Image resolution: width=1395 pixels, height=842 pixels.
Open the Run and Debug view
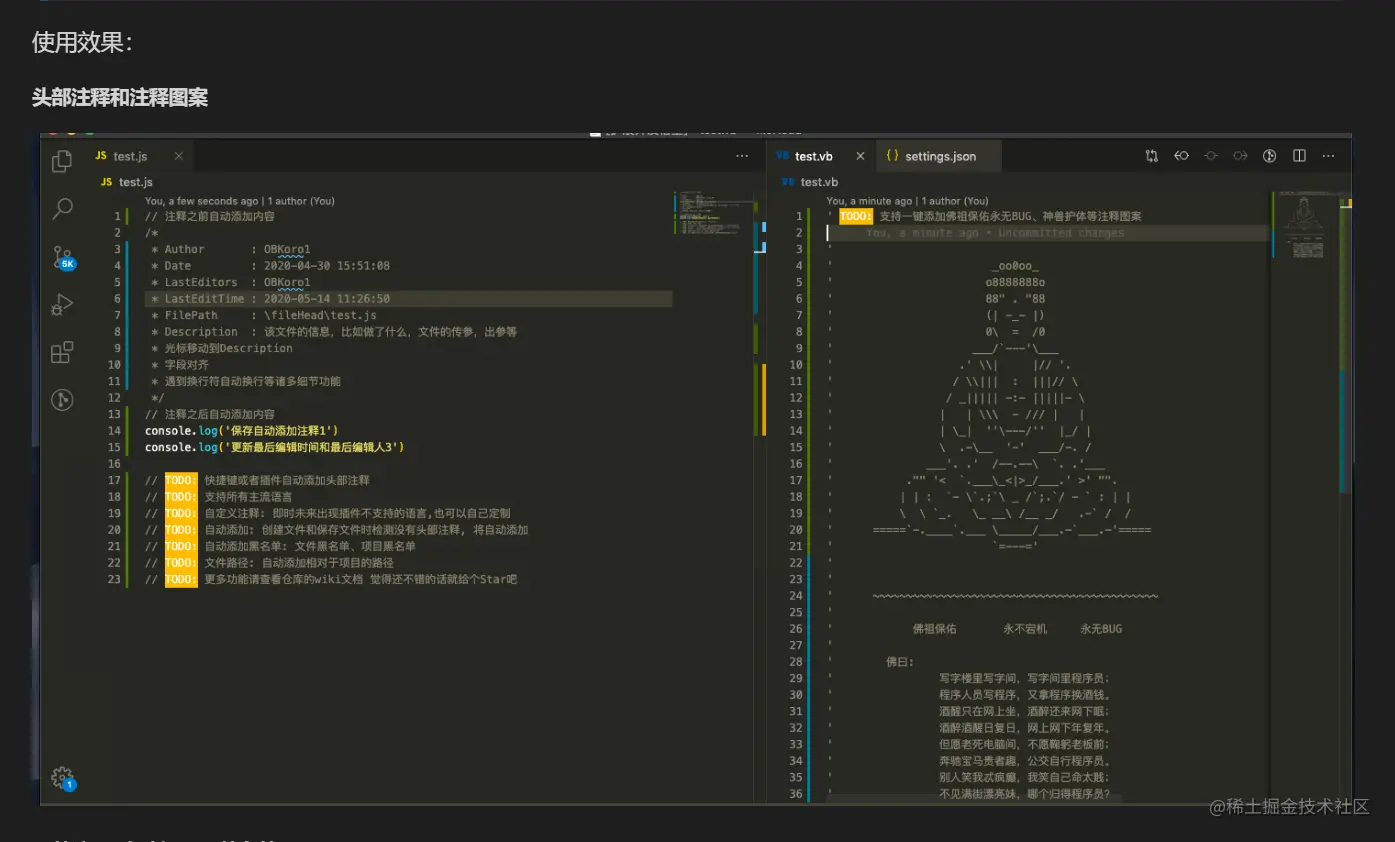click(x=62, y=304)
